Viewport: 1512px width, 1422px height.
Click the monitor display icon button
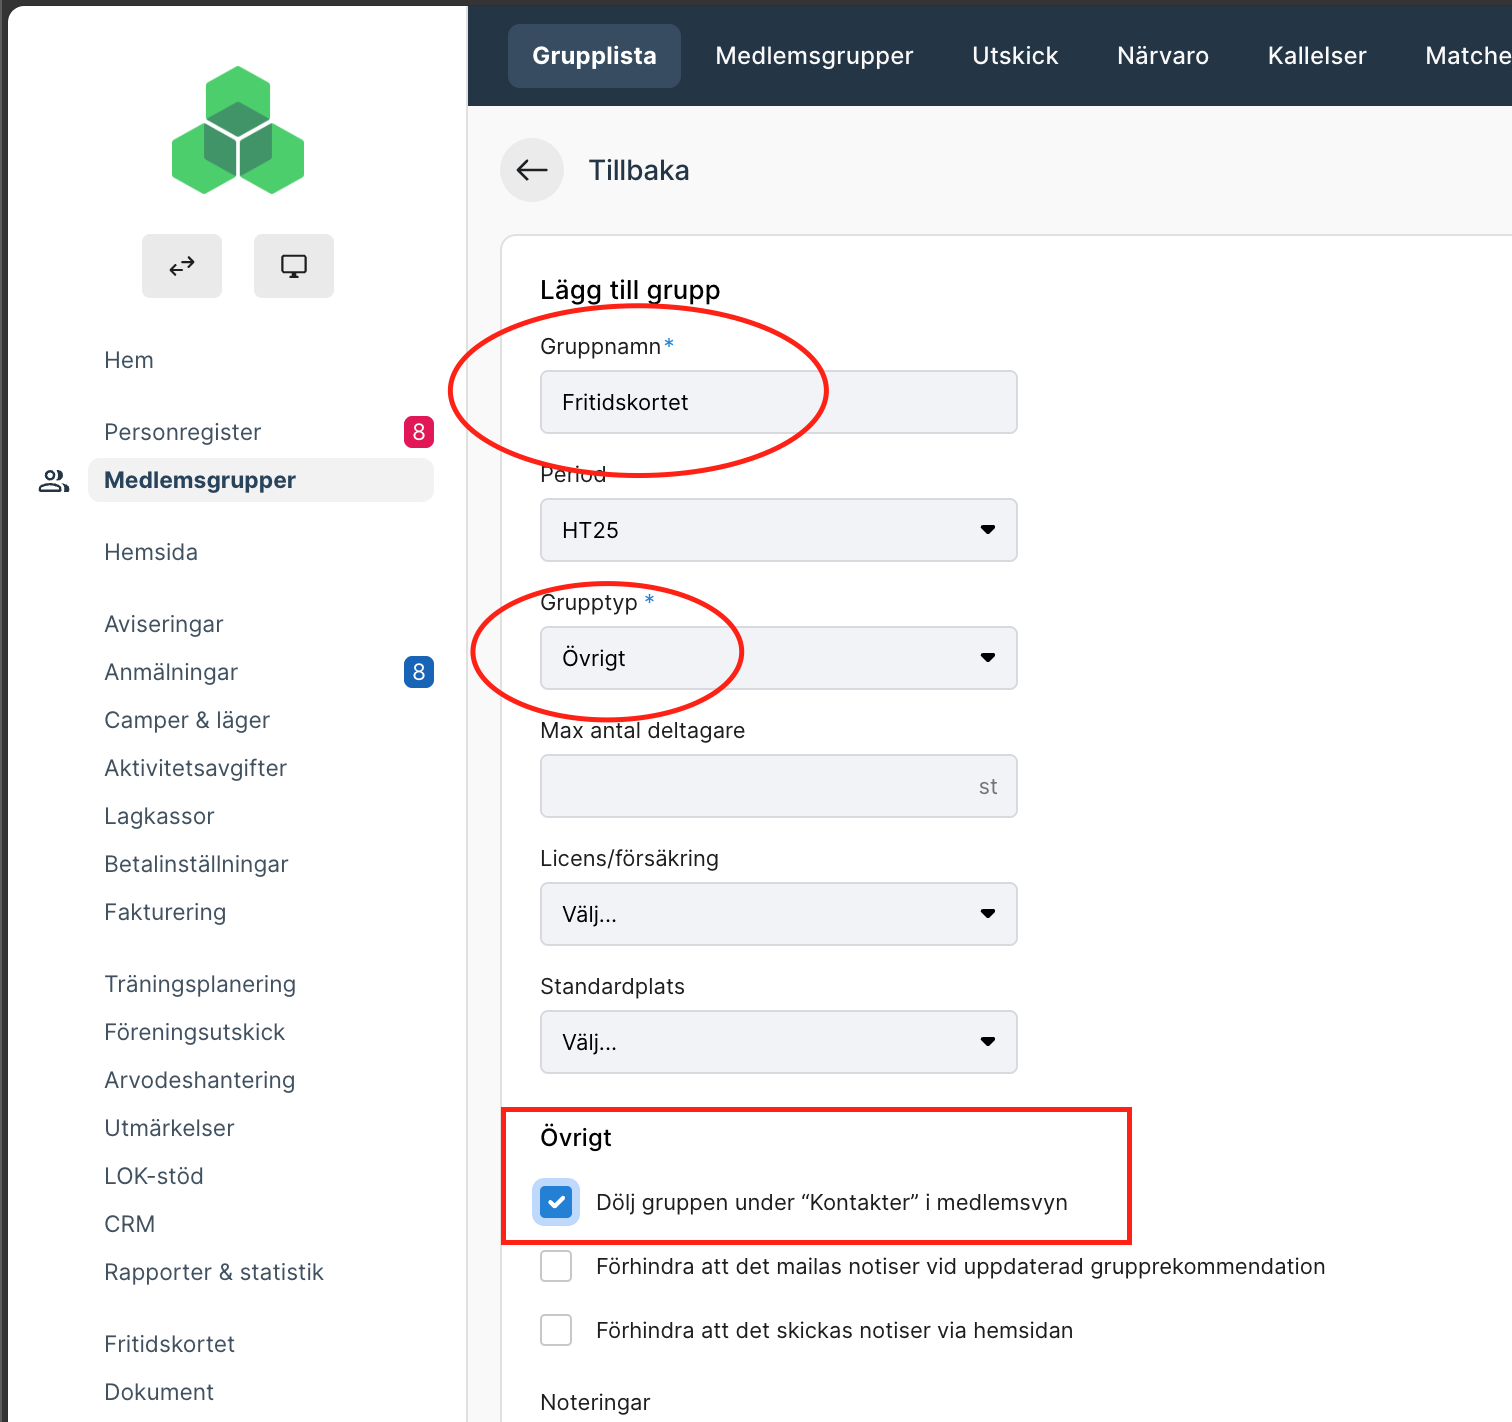pyautogui.click(x=294, y=266)
